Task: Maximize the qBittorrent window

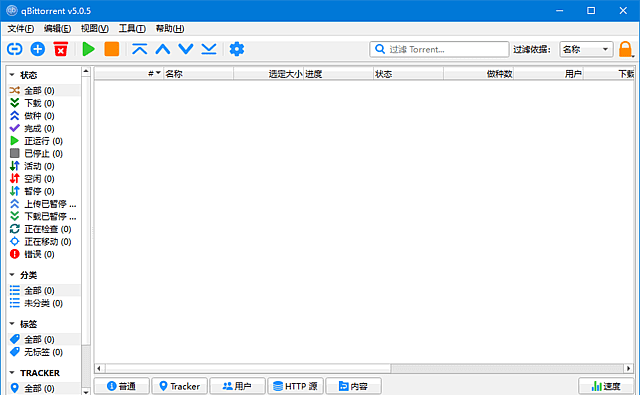Action: pos(591,11)
